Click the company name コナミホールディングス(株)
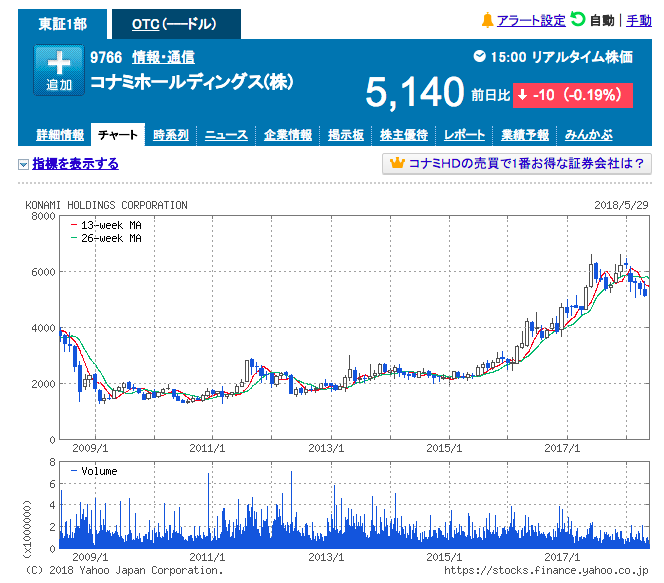Image resolution: width=664 pixels, height=583 pixels. [x=191, y=82]
